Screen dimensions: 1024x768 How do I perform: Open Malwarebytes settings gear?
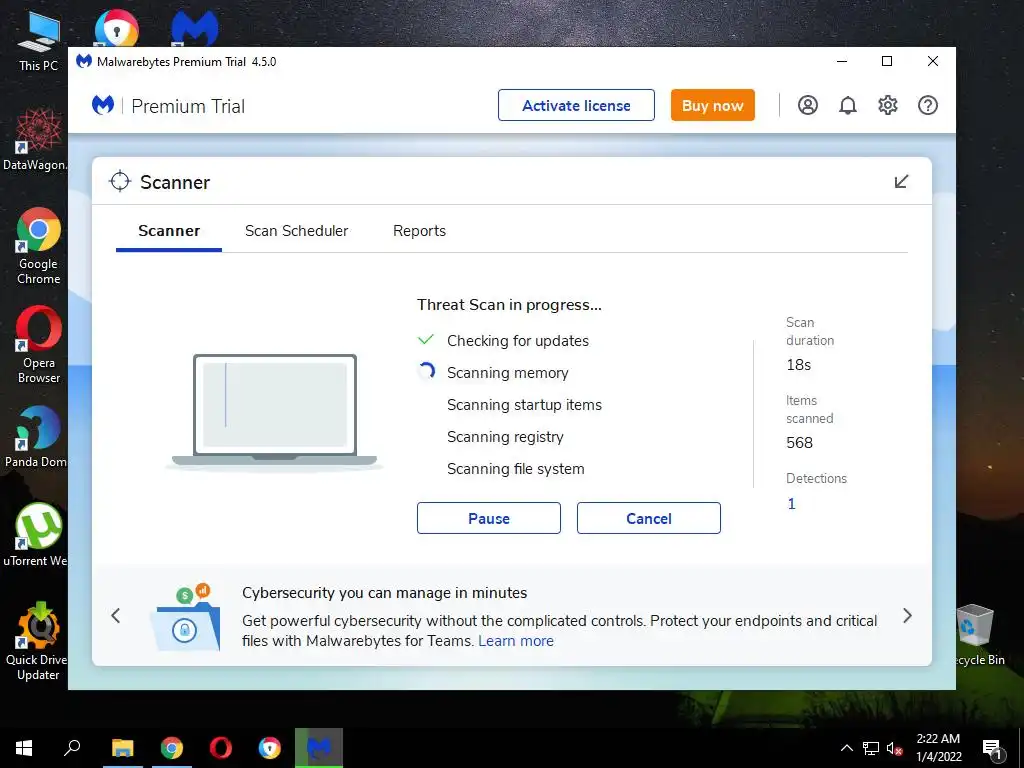tap(888, 105)
